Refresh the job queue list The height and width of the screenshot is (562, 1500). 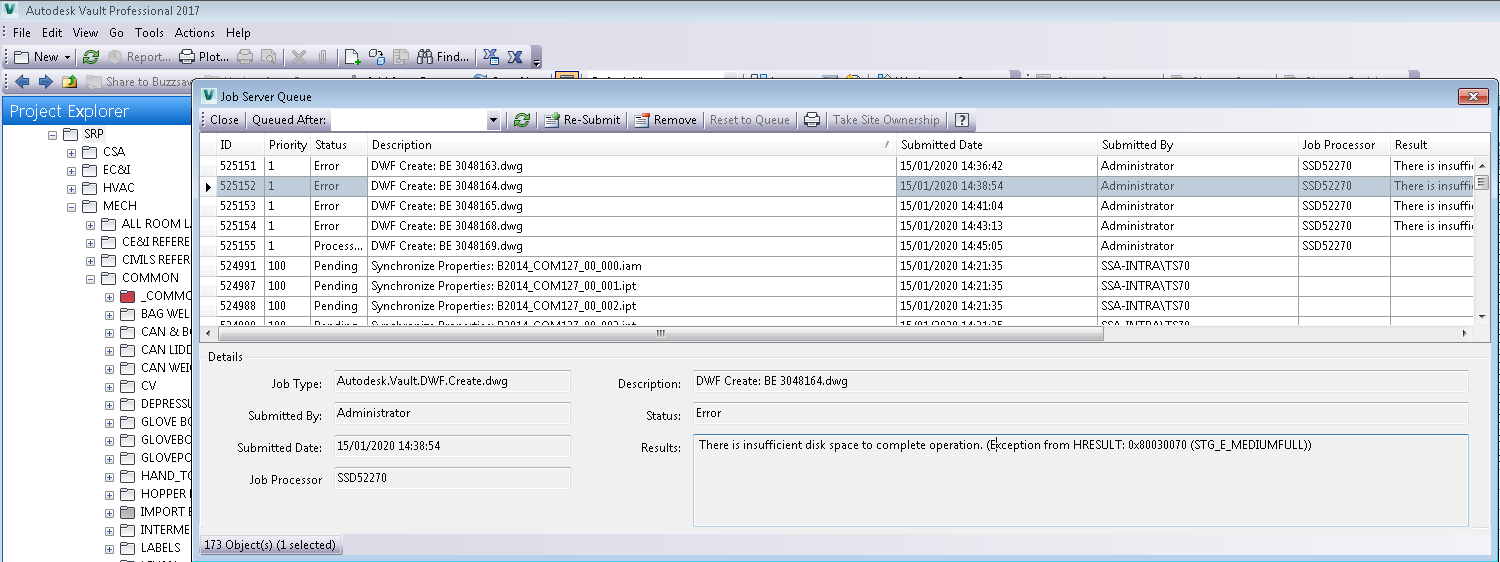(521, 120)
